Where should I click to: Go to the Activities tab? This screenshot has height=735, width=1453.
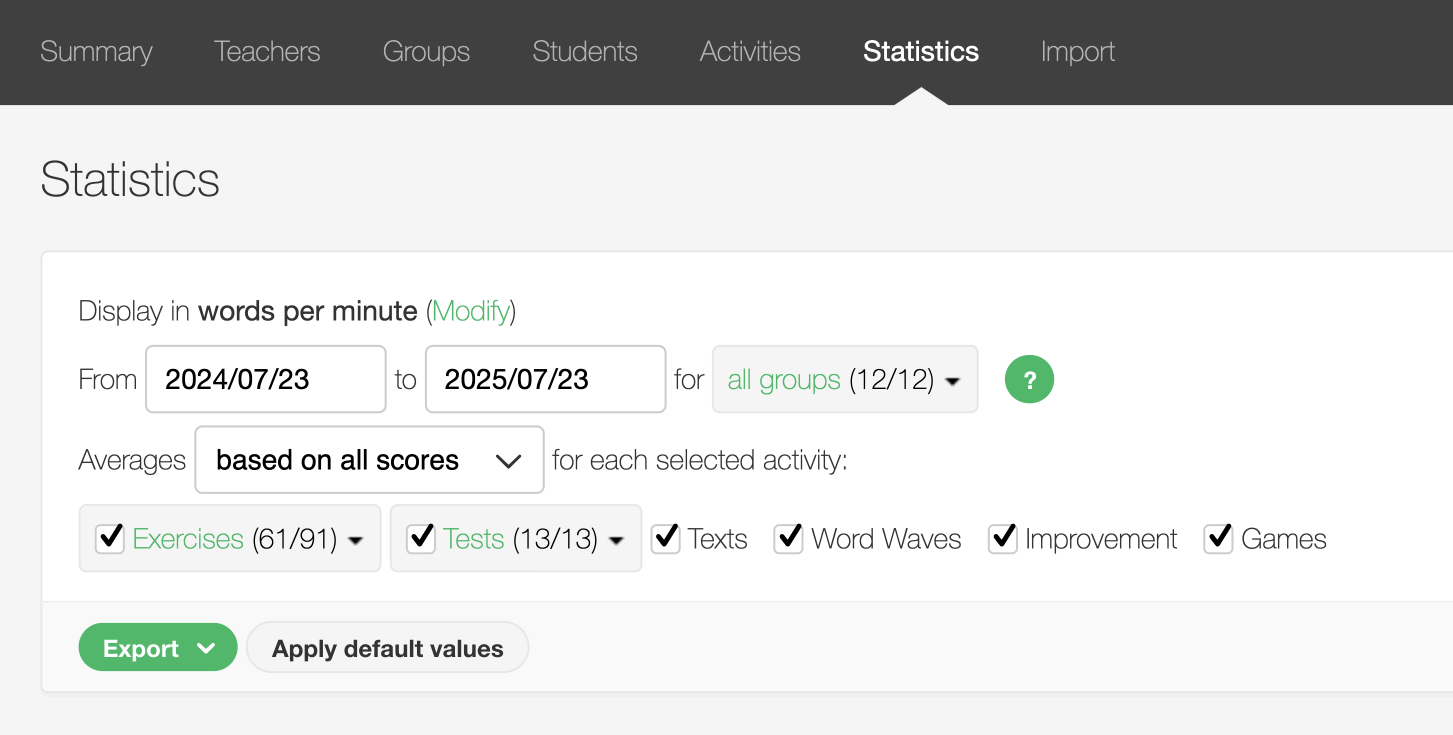coord(750,52)
